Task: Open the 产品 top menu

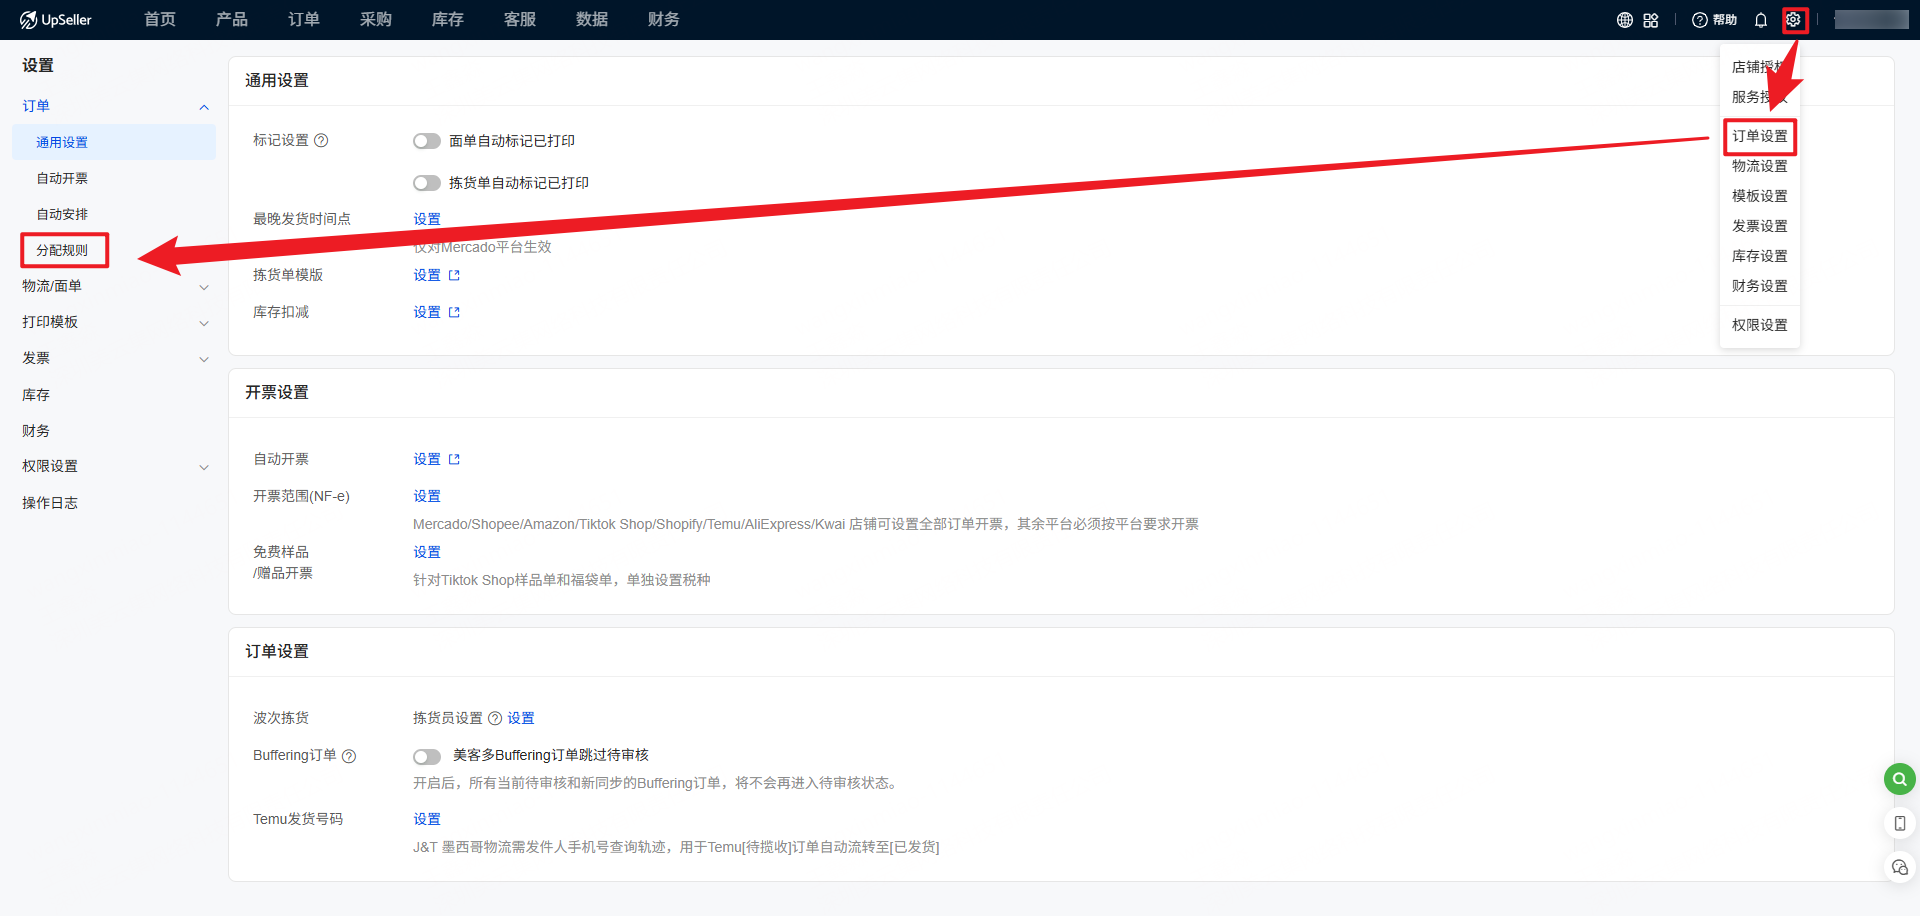Action: pyautogui.click(x=231, y=20)
